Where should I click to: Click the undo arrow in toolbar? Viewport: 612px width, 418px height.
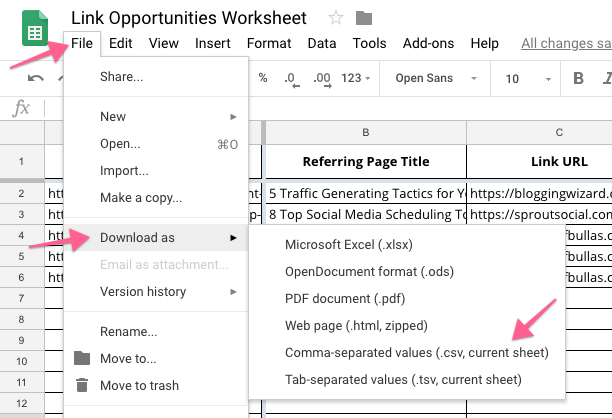[x=36, y=78]
